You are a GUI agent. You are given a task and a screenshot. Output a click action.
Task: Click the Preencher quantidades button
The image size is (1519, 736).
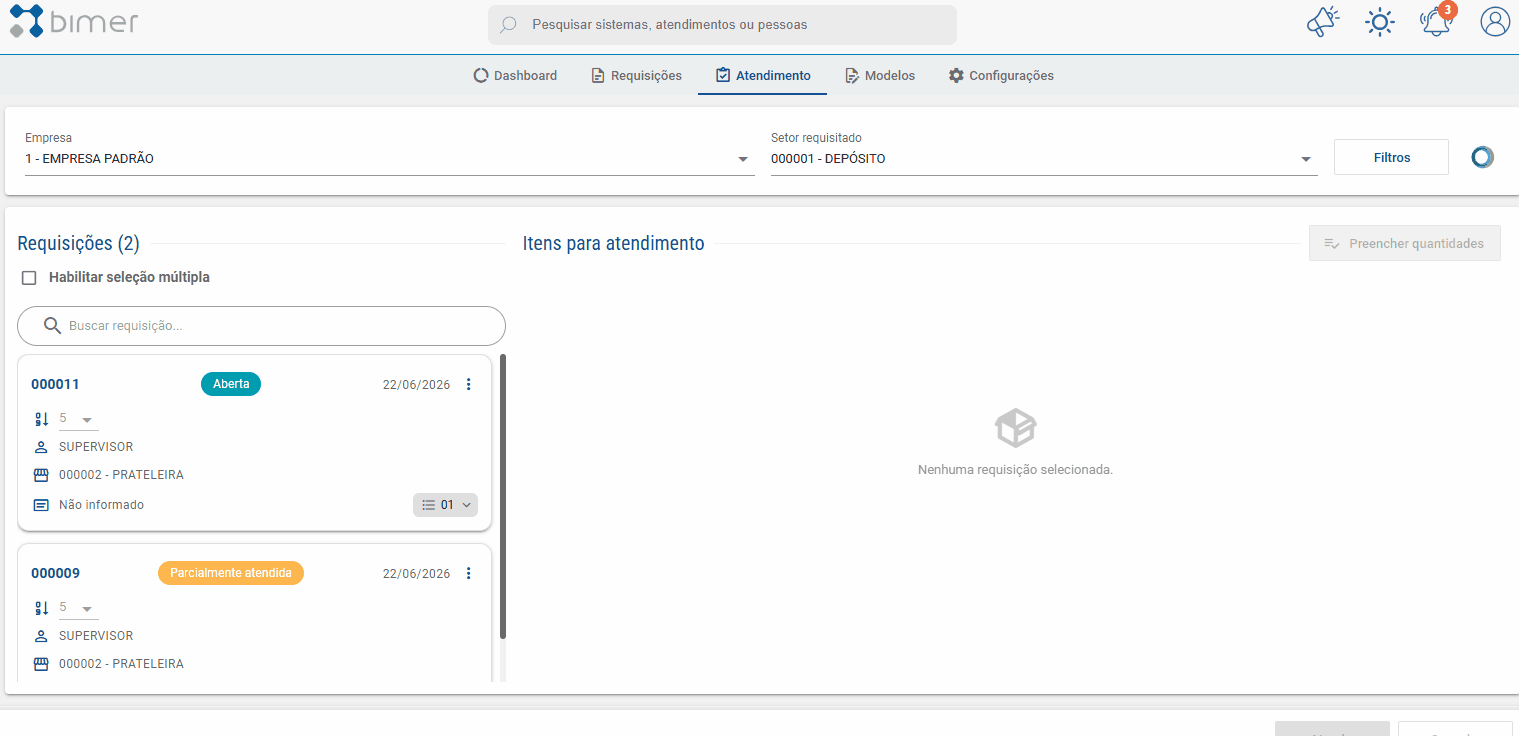1405,243
